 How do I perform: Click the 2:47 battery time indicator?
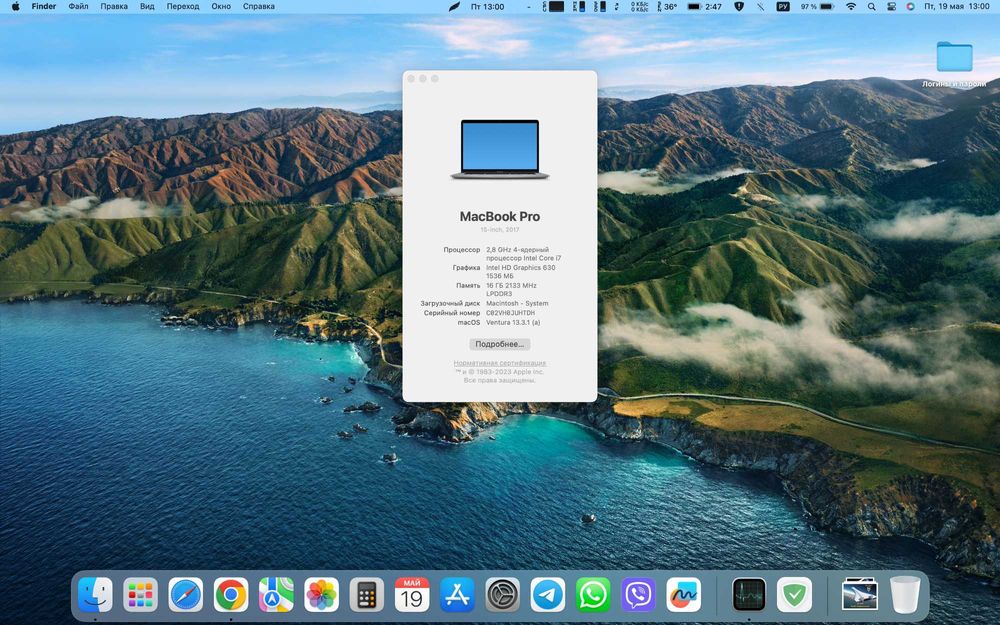[x=705, y=6]
